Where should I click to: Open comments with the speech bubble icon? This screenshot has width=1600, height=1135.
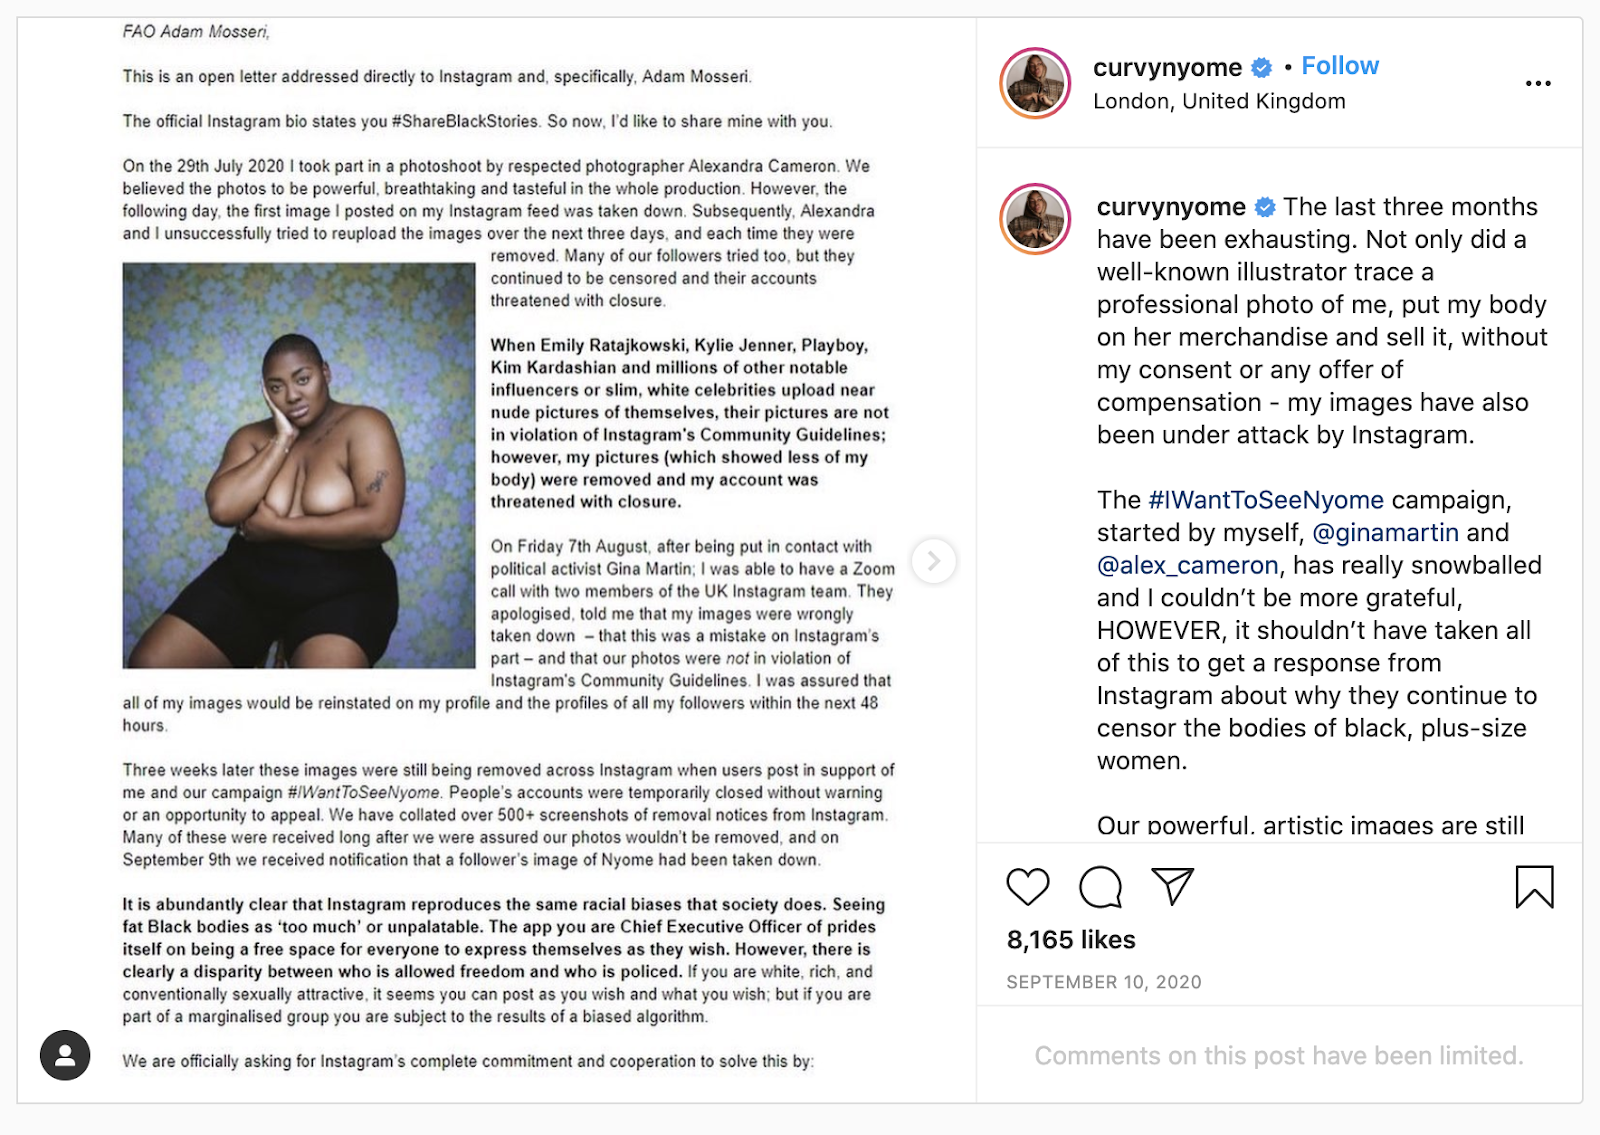1100,887
